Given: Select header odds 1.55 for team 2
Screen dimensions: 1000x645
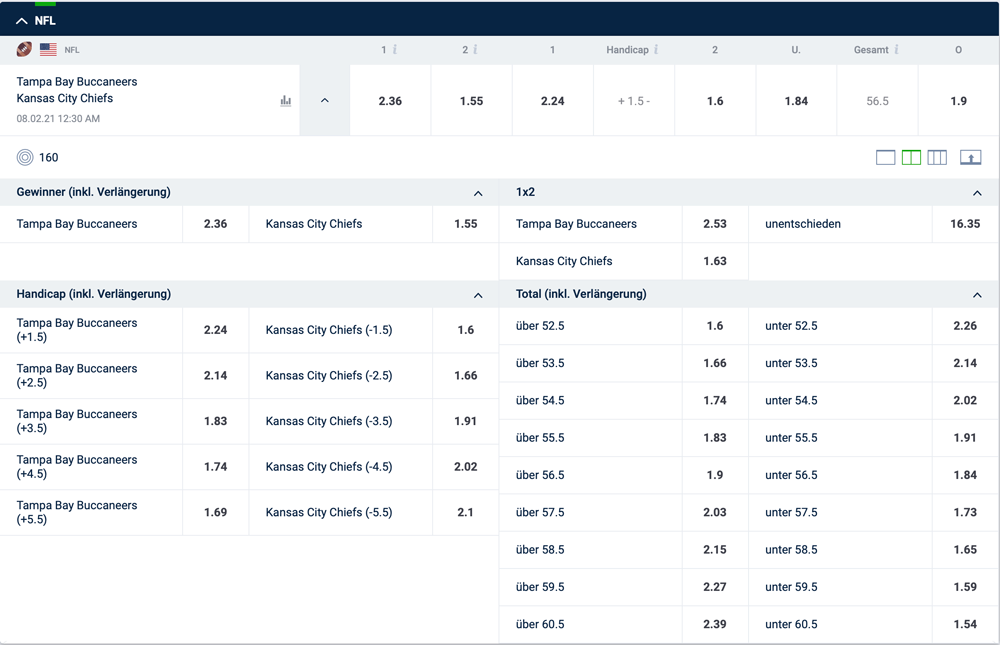Looking at the screenshot, I should (471, 101).
